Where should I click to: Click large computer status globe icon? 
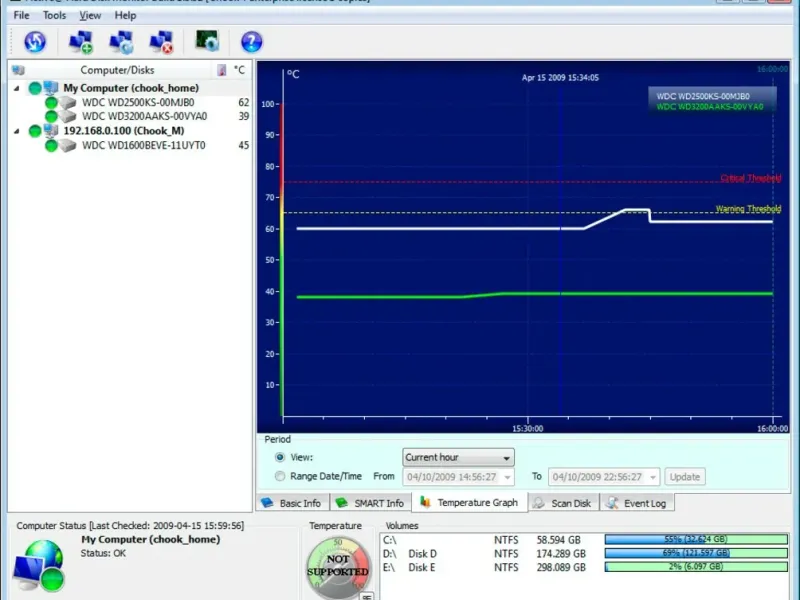[x=39, y=565]
